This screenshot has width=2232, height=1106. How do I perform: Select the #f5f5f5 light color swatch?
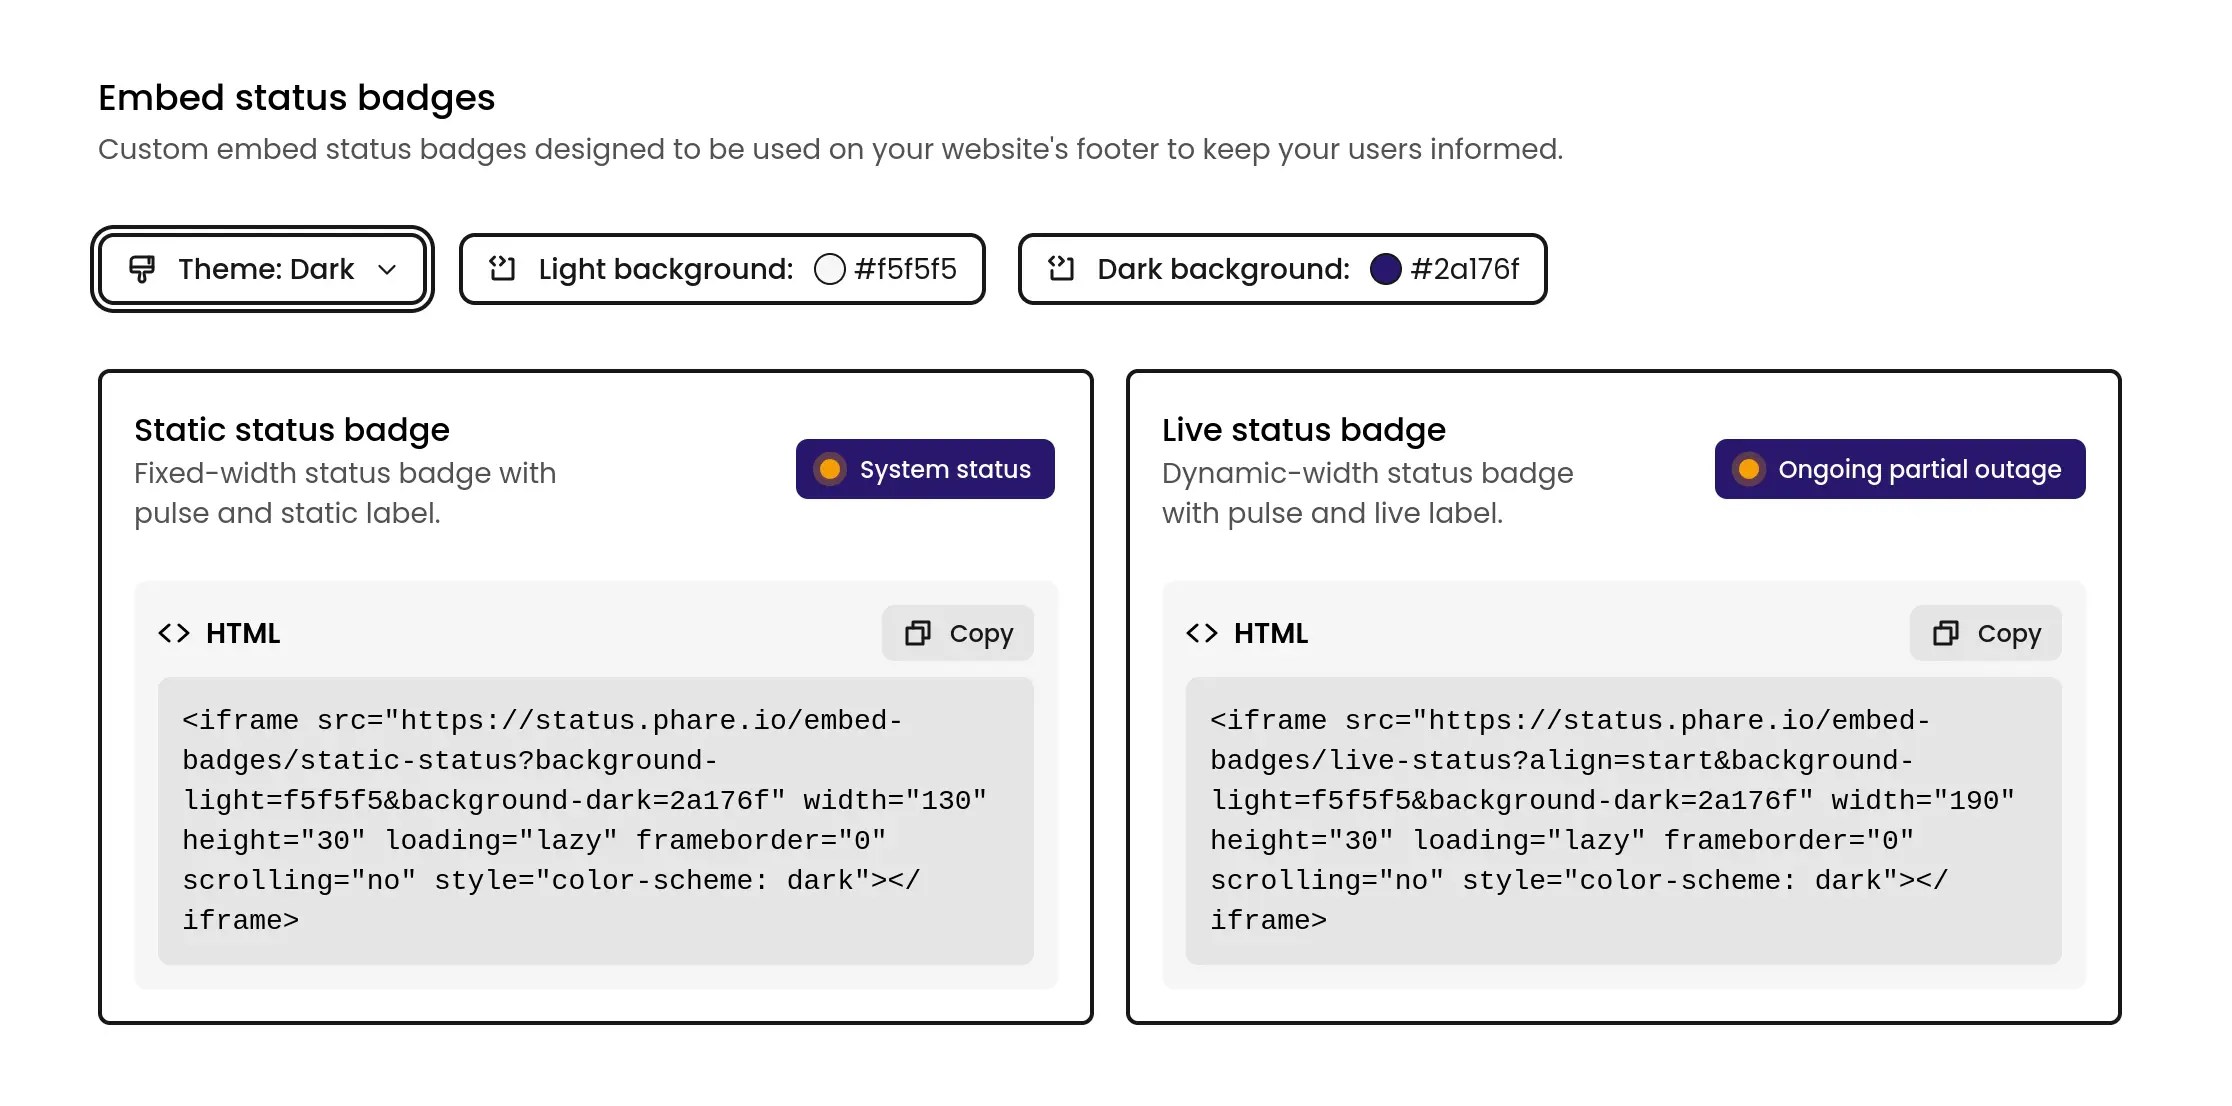pos(830,269)
